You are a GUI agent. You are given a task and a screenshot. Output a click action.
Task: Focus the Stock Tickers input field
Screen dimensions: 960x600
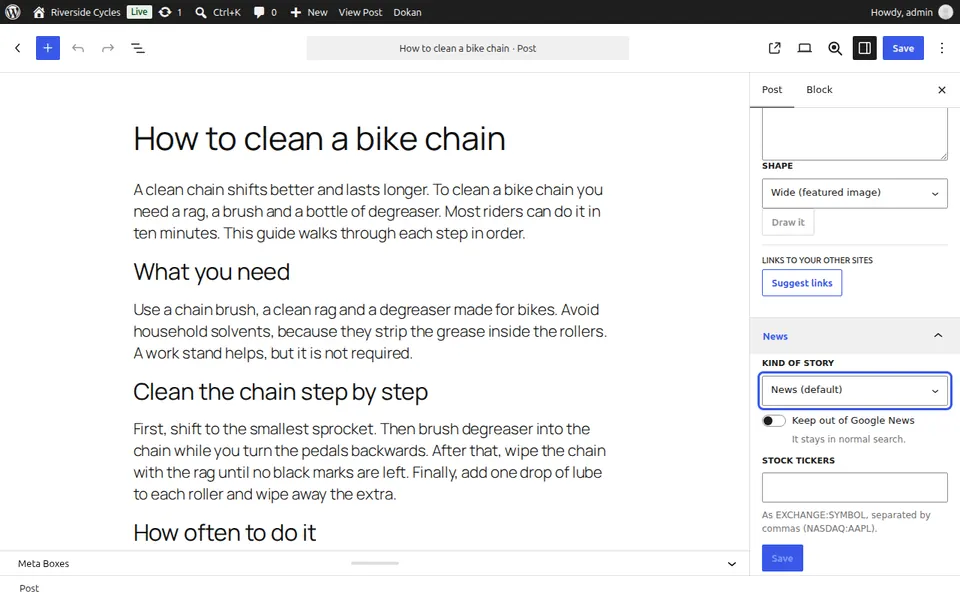pos(855,487)
